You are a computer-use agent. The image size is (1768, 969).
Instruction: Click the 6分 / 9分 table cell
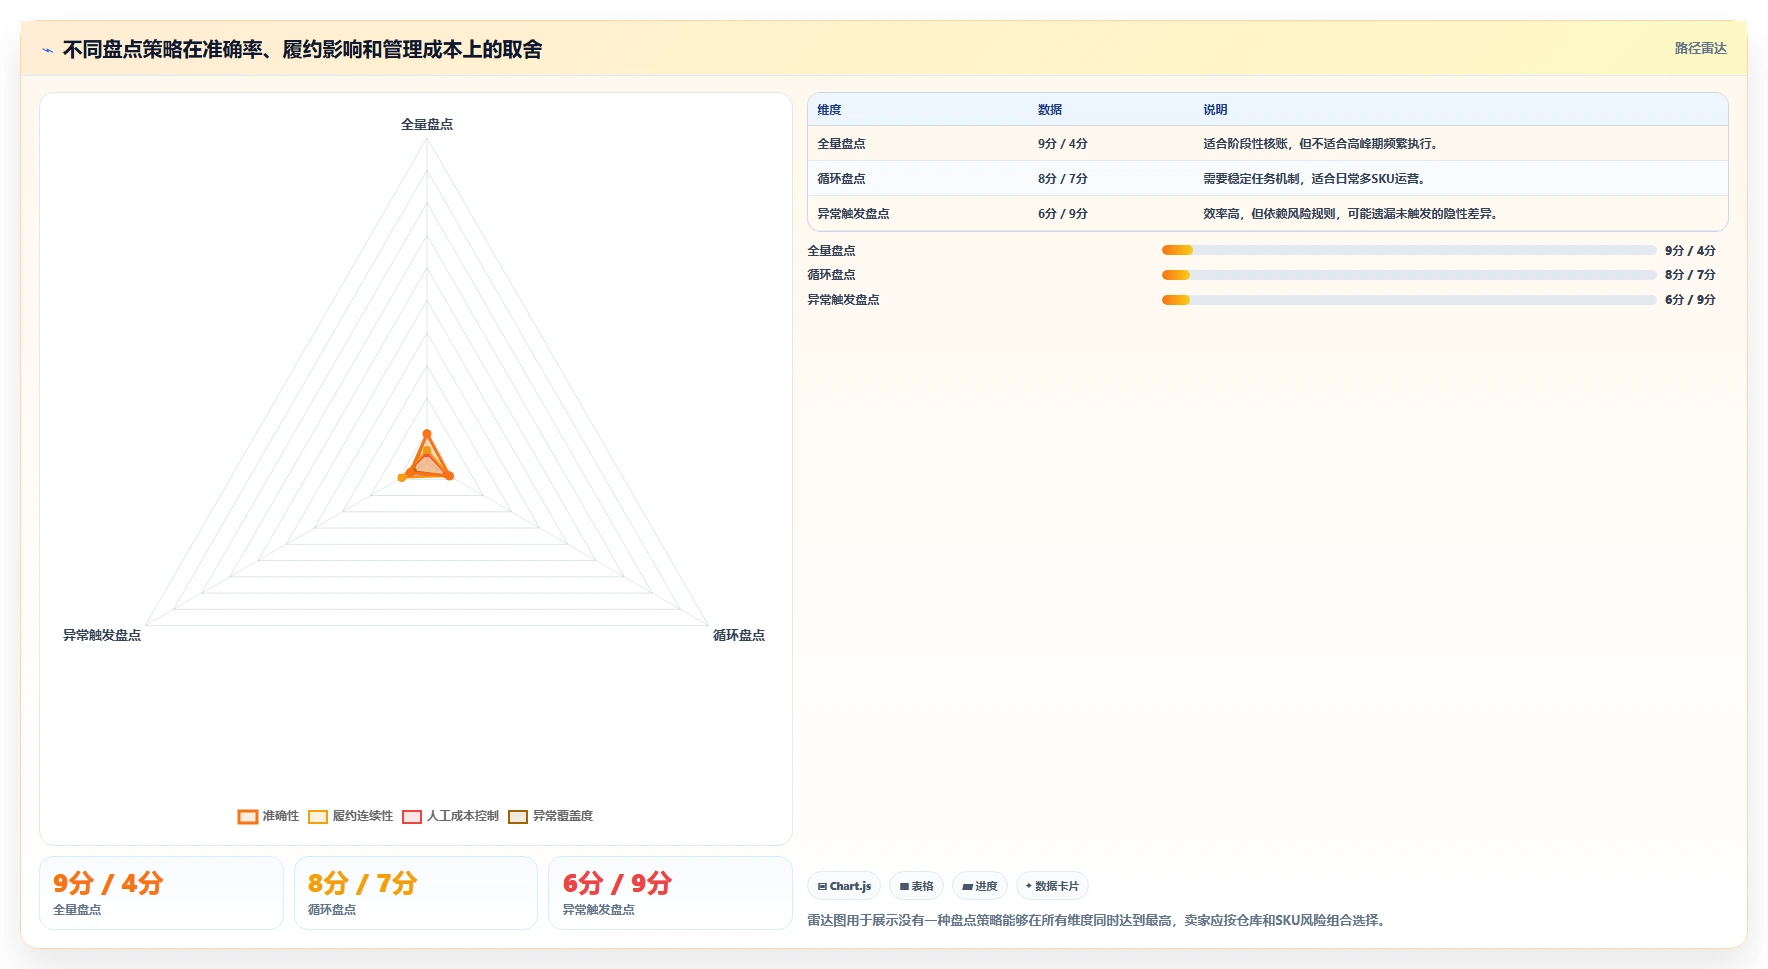1062,214
